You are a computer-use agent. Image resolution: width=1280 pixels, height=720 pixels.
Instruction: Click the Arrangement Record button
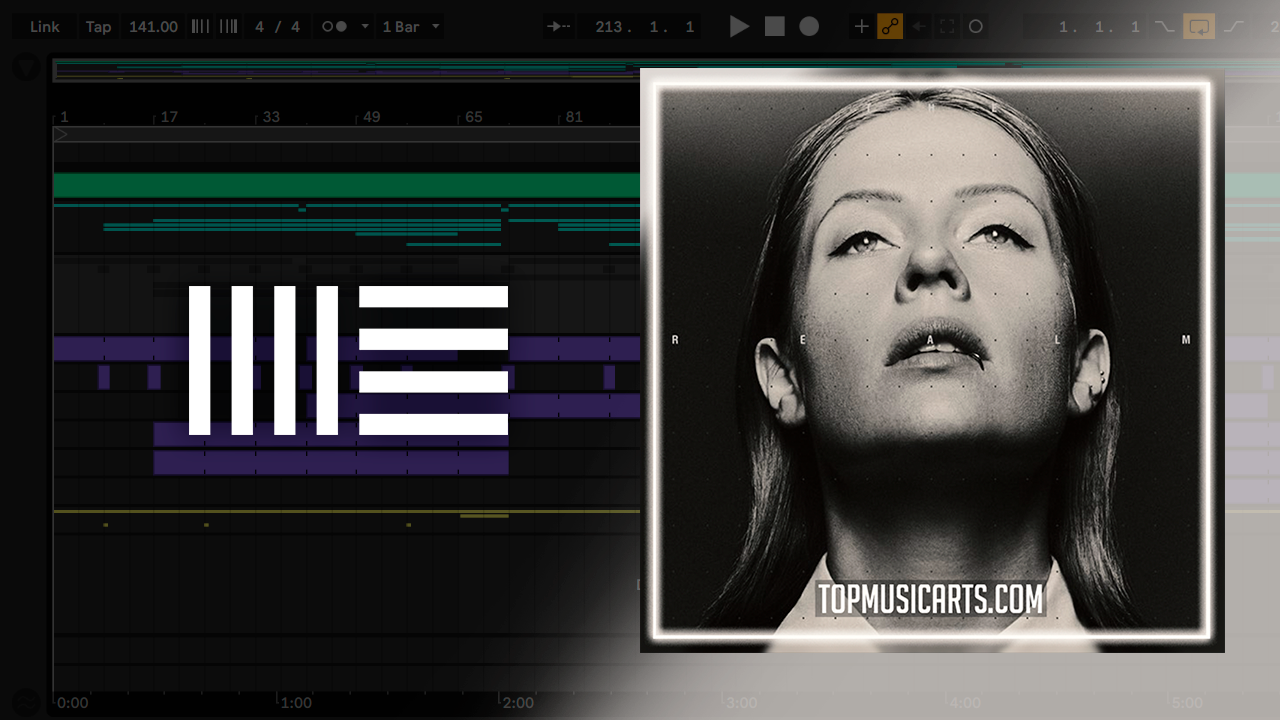[809, 27]
